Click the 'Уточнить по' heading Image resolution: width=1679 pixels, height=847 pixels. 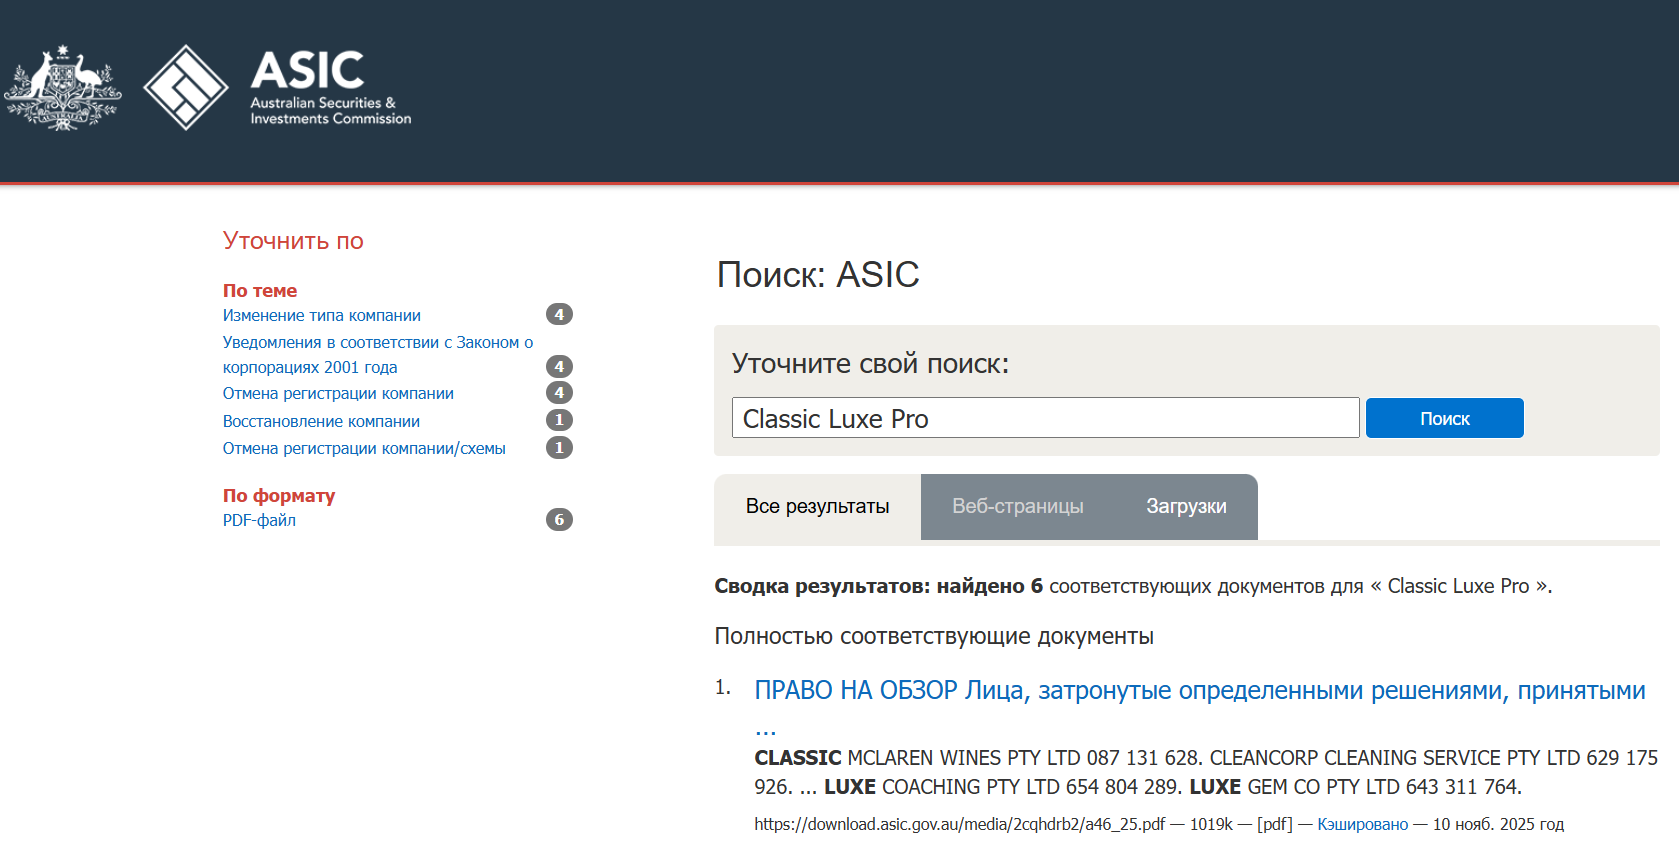coord(293,241)
